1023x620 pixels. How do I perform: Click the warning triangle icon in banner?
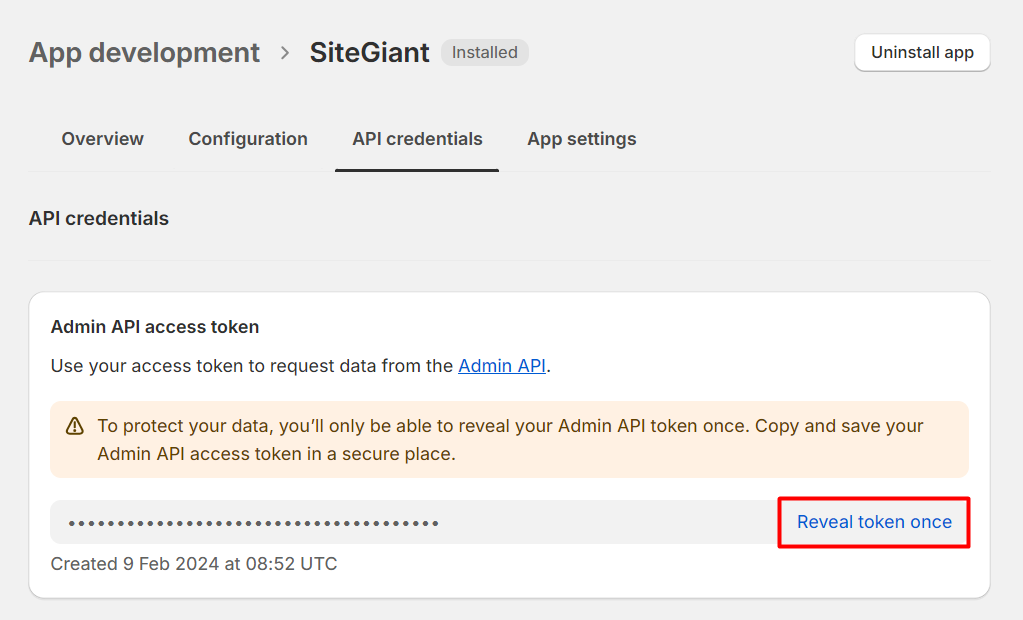75,427
